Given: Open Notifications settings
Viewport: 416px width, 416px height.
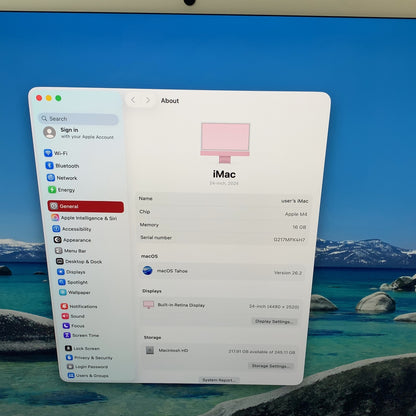Looking at the screenshot, I should click(x=79, y=306).
